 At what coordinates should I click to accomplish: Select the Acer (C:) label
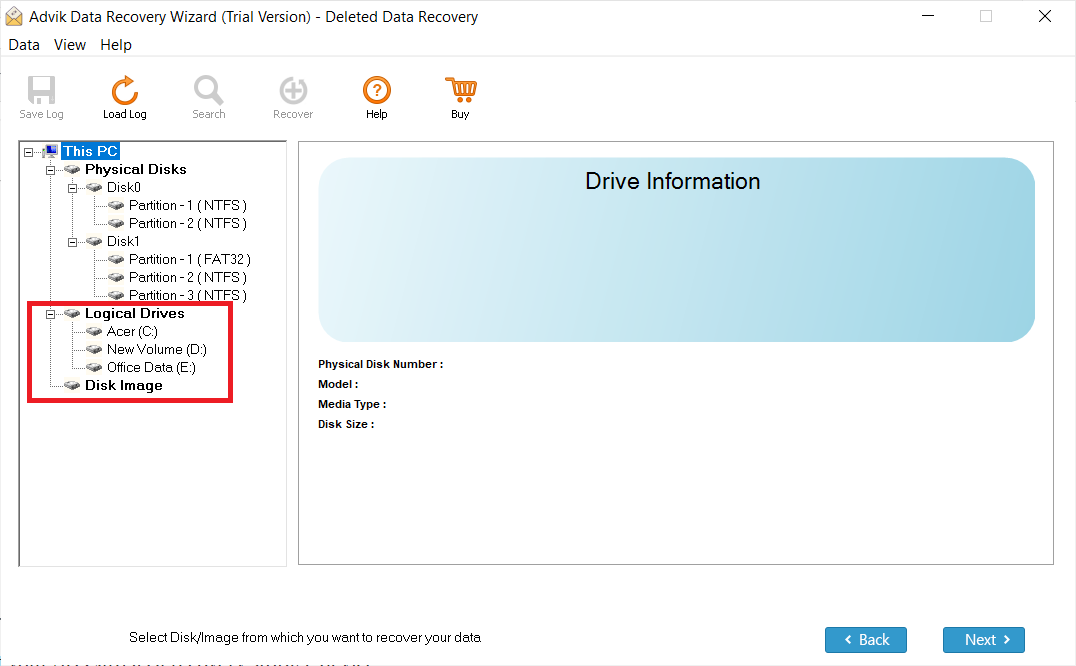132,331
